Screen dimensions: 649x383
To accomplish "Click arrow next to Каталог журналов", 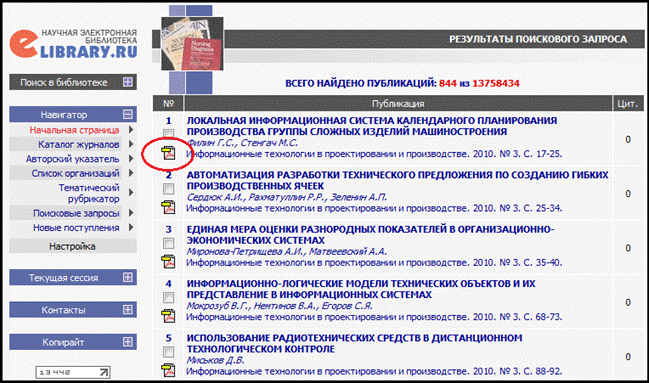I will click(131, 144).
